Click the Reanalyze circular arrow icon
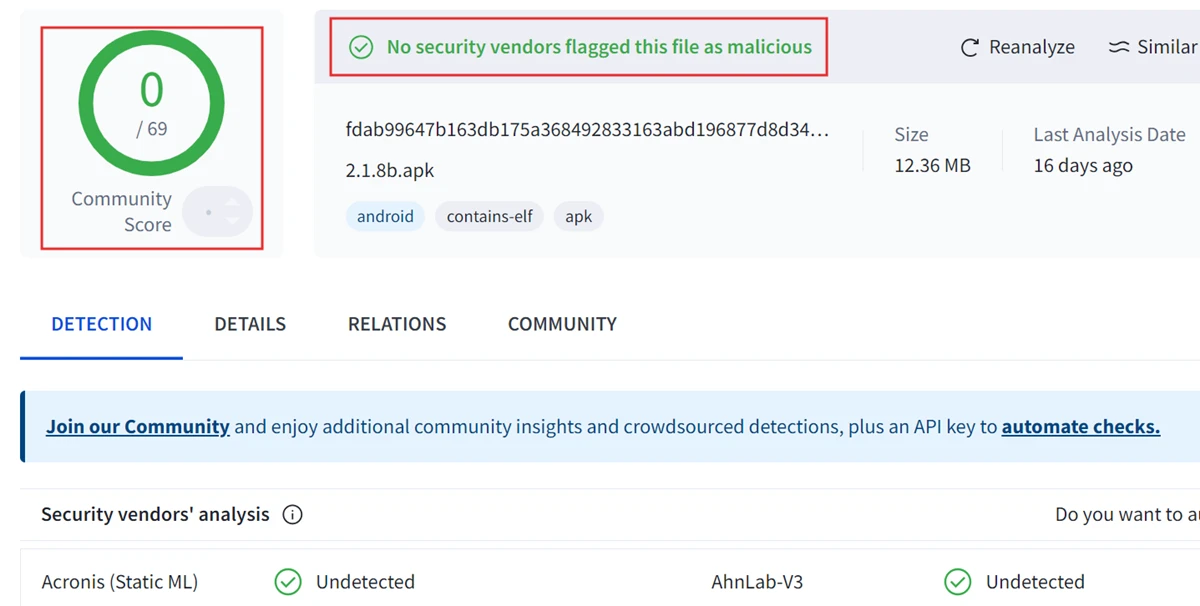The width and height of the screenshot is (1200, 606). (969, 47)
